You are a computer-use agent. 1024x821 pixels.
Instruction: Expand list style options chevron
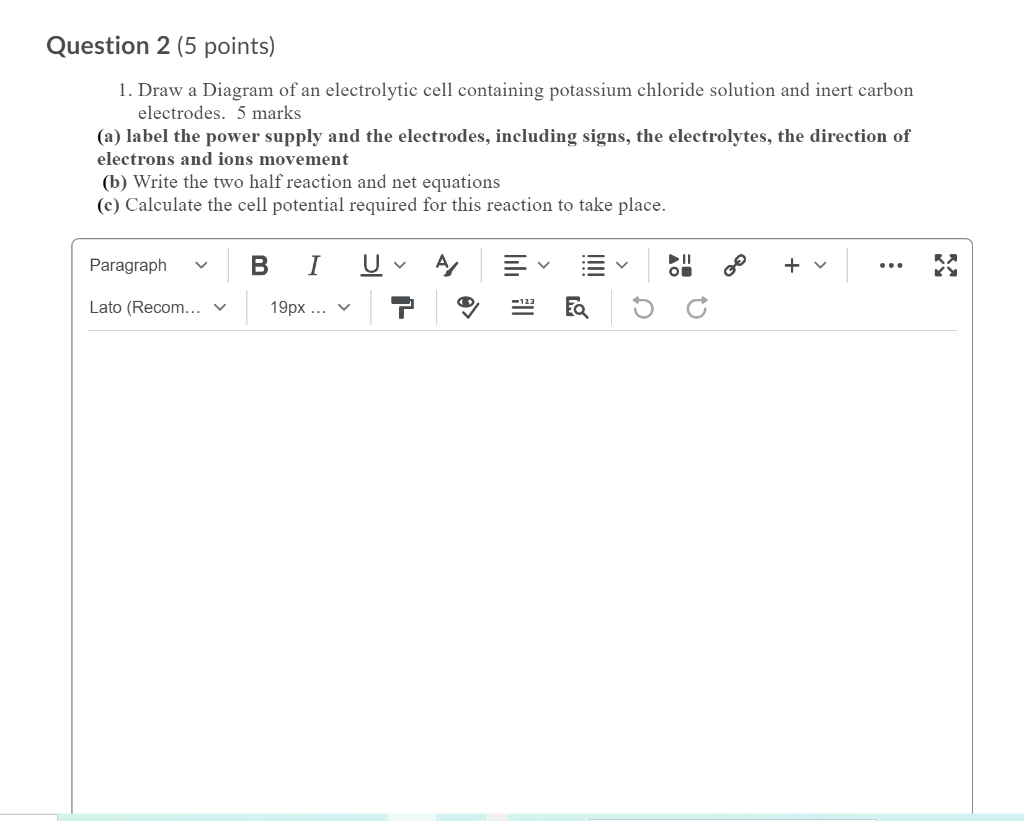tap(622, 265)
